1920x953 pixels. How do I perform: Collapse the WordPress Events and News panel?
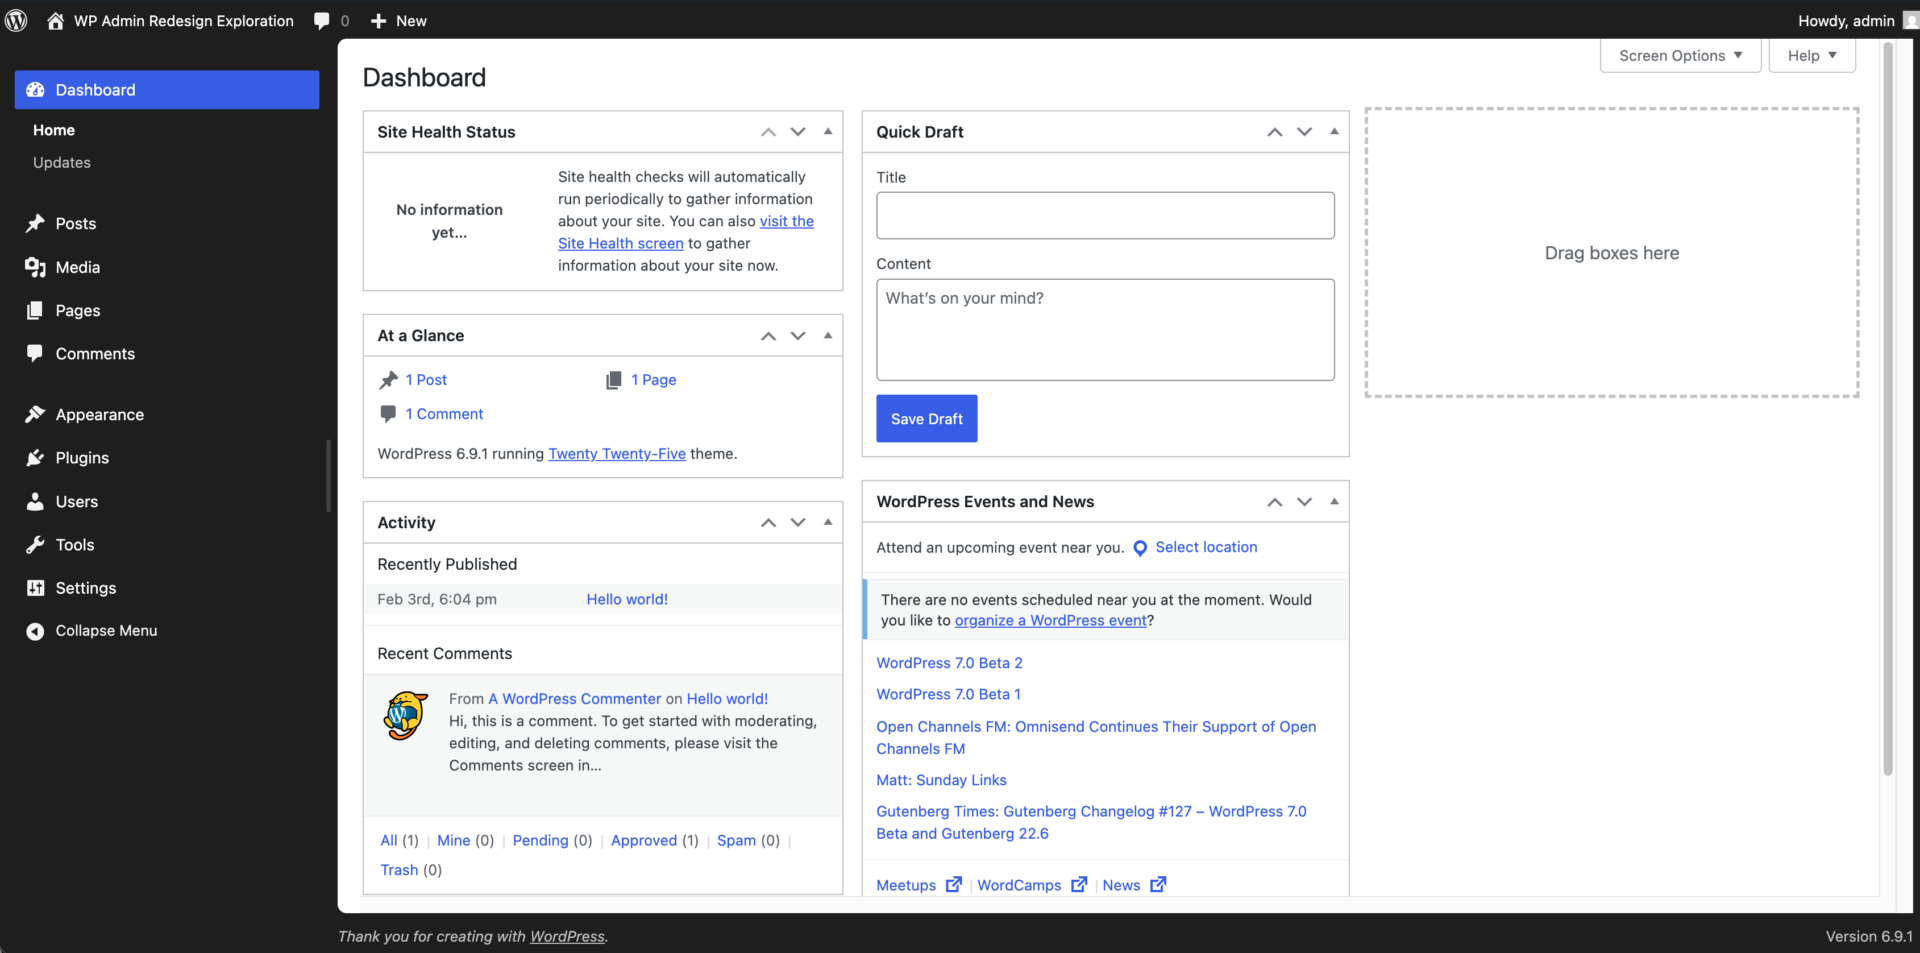[1334, 502]
